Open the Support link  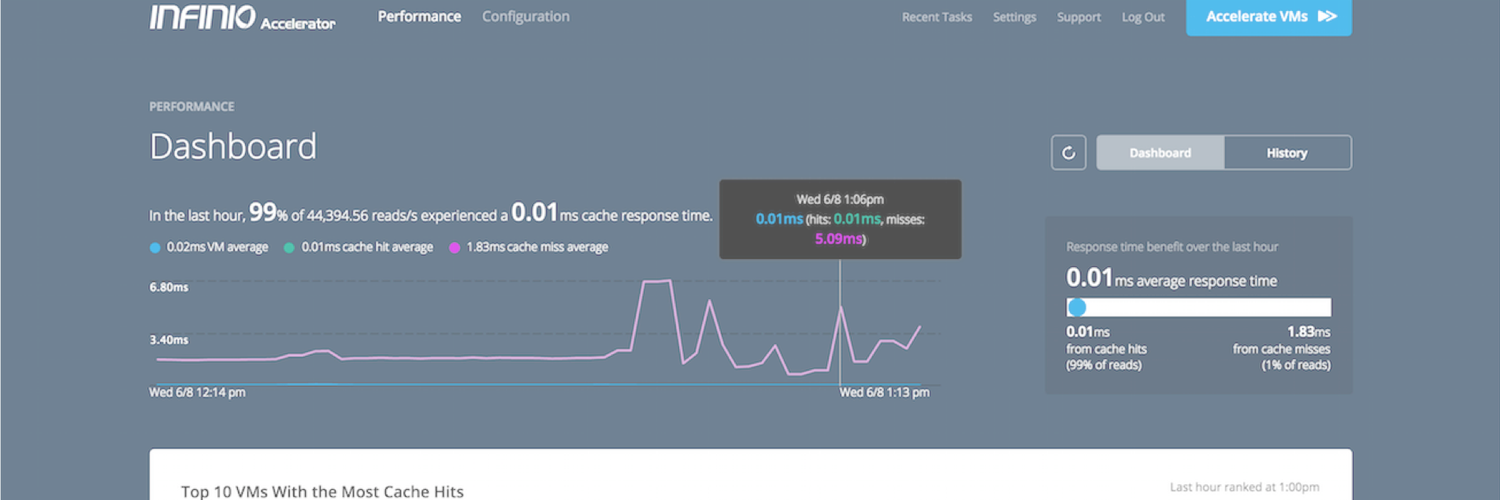pos(1079,17)
